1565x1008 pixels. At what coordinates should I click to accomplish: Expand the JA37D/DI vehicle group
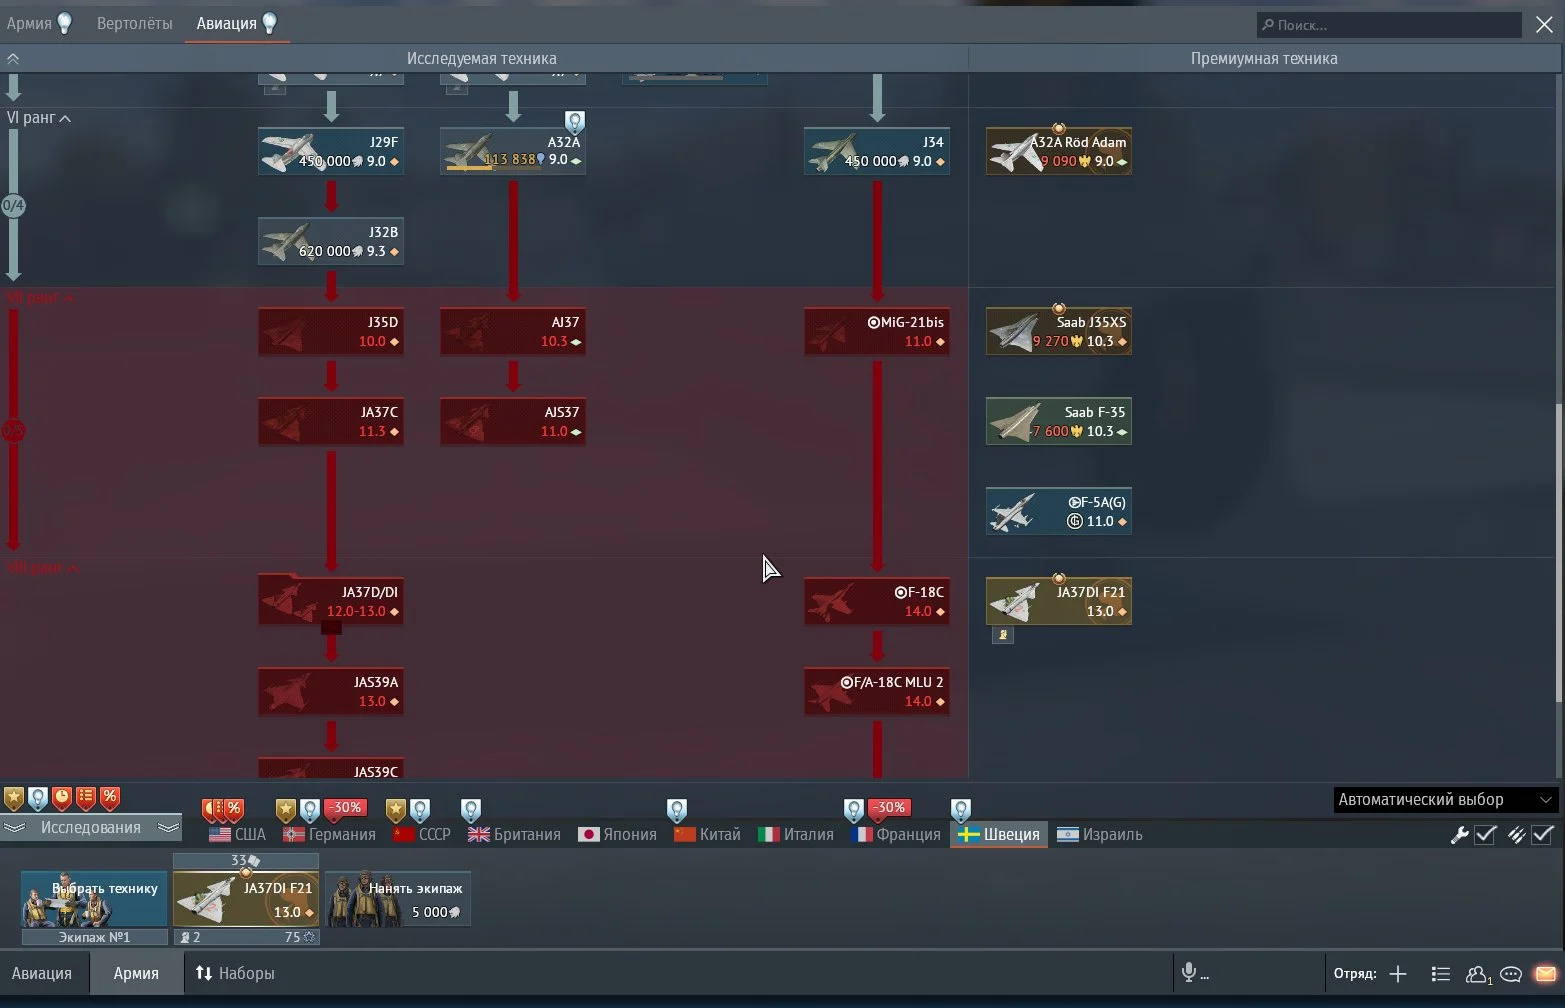click(331, 602)
